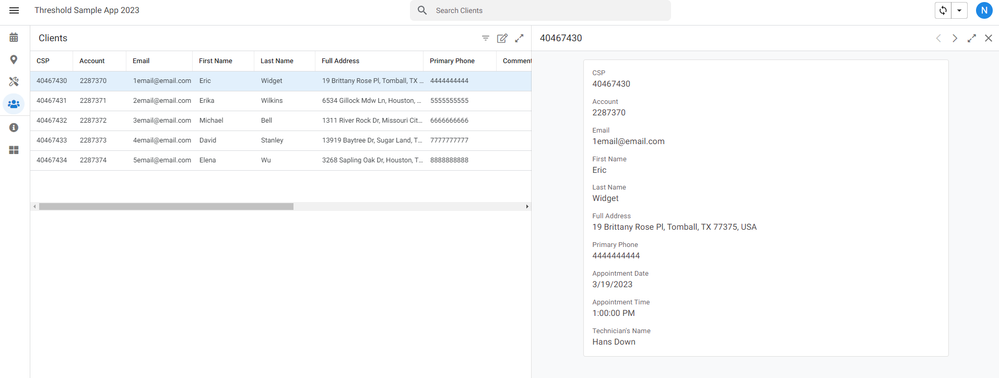Click the filter icon in Clients header
This screenshot has height=378, width=999.
click(x=485, y=38)
